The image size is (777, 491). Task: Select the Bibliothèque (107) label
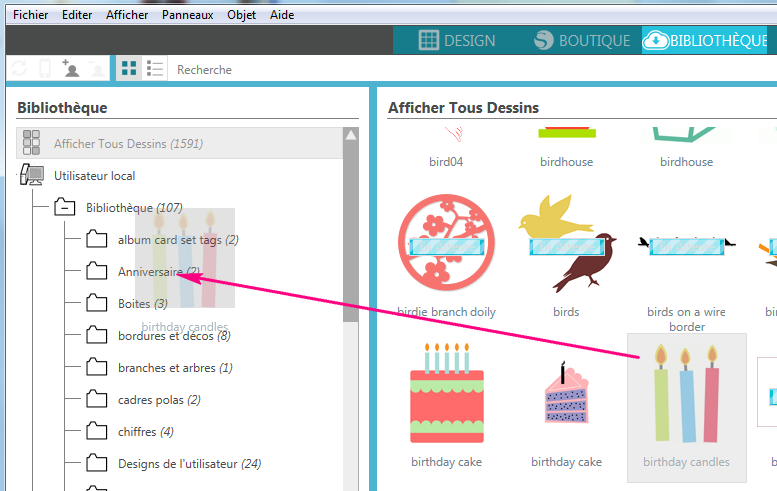tap(134, 208)
